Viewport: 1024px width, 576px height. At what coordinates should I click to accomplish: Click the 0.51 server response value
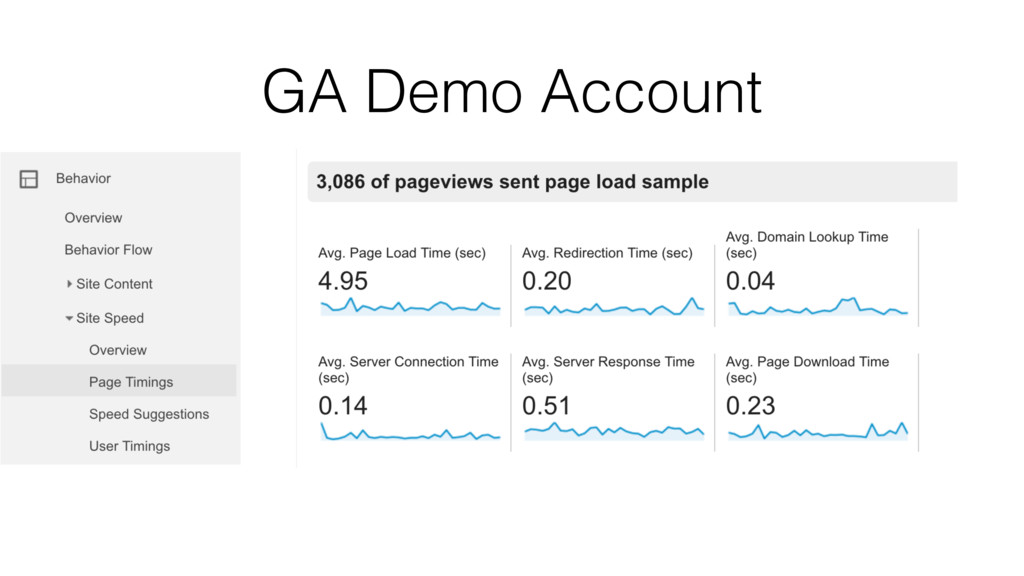click(x=547, y=406)
